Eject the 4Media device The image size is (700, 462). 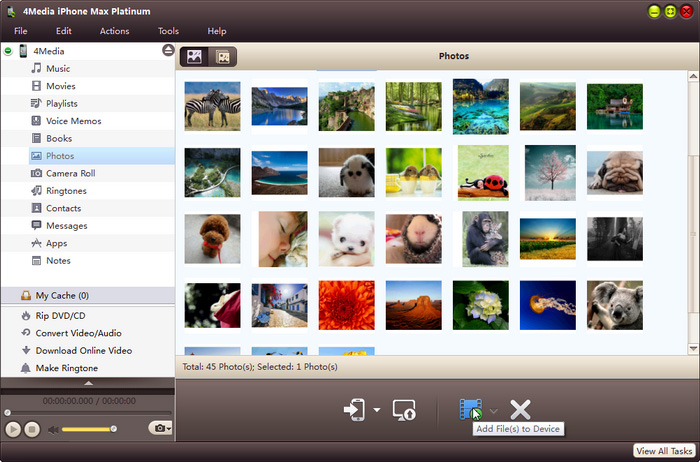coord(167,50)
